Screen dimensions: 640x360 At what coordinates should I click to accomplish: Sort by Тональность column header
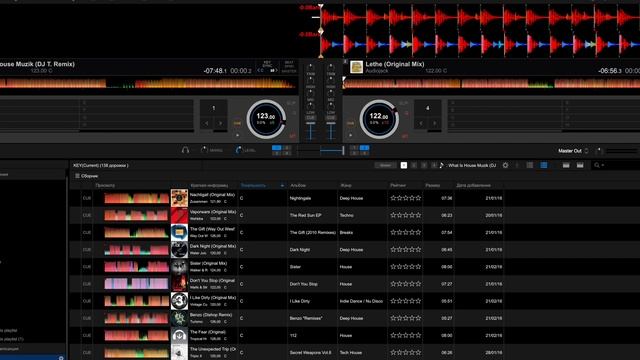click(x=253, y=185)
